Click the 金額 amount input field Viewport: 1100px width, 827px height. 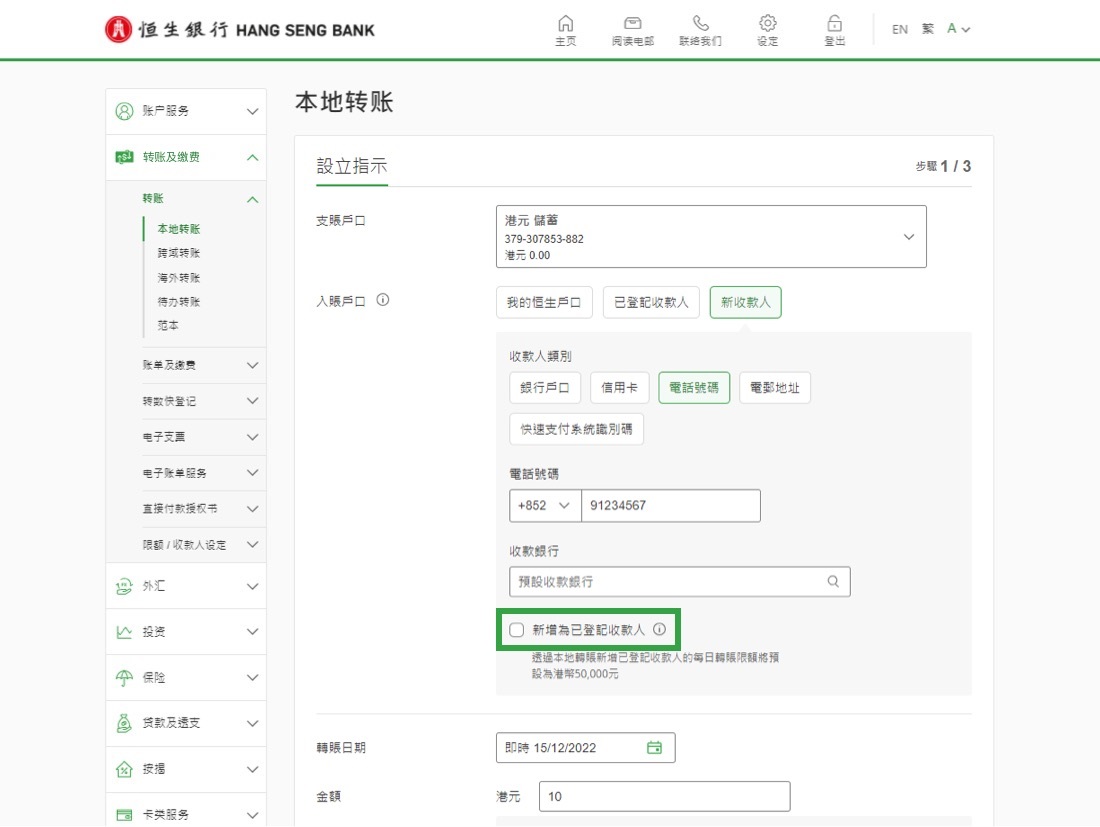pyautogui.click(x=664, y=797)
